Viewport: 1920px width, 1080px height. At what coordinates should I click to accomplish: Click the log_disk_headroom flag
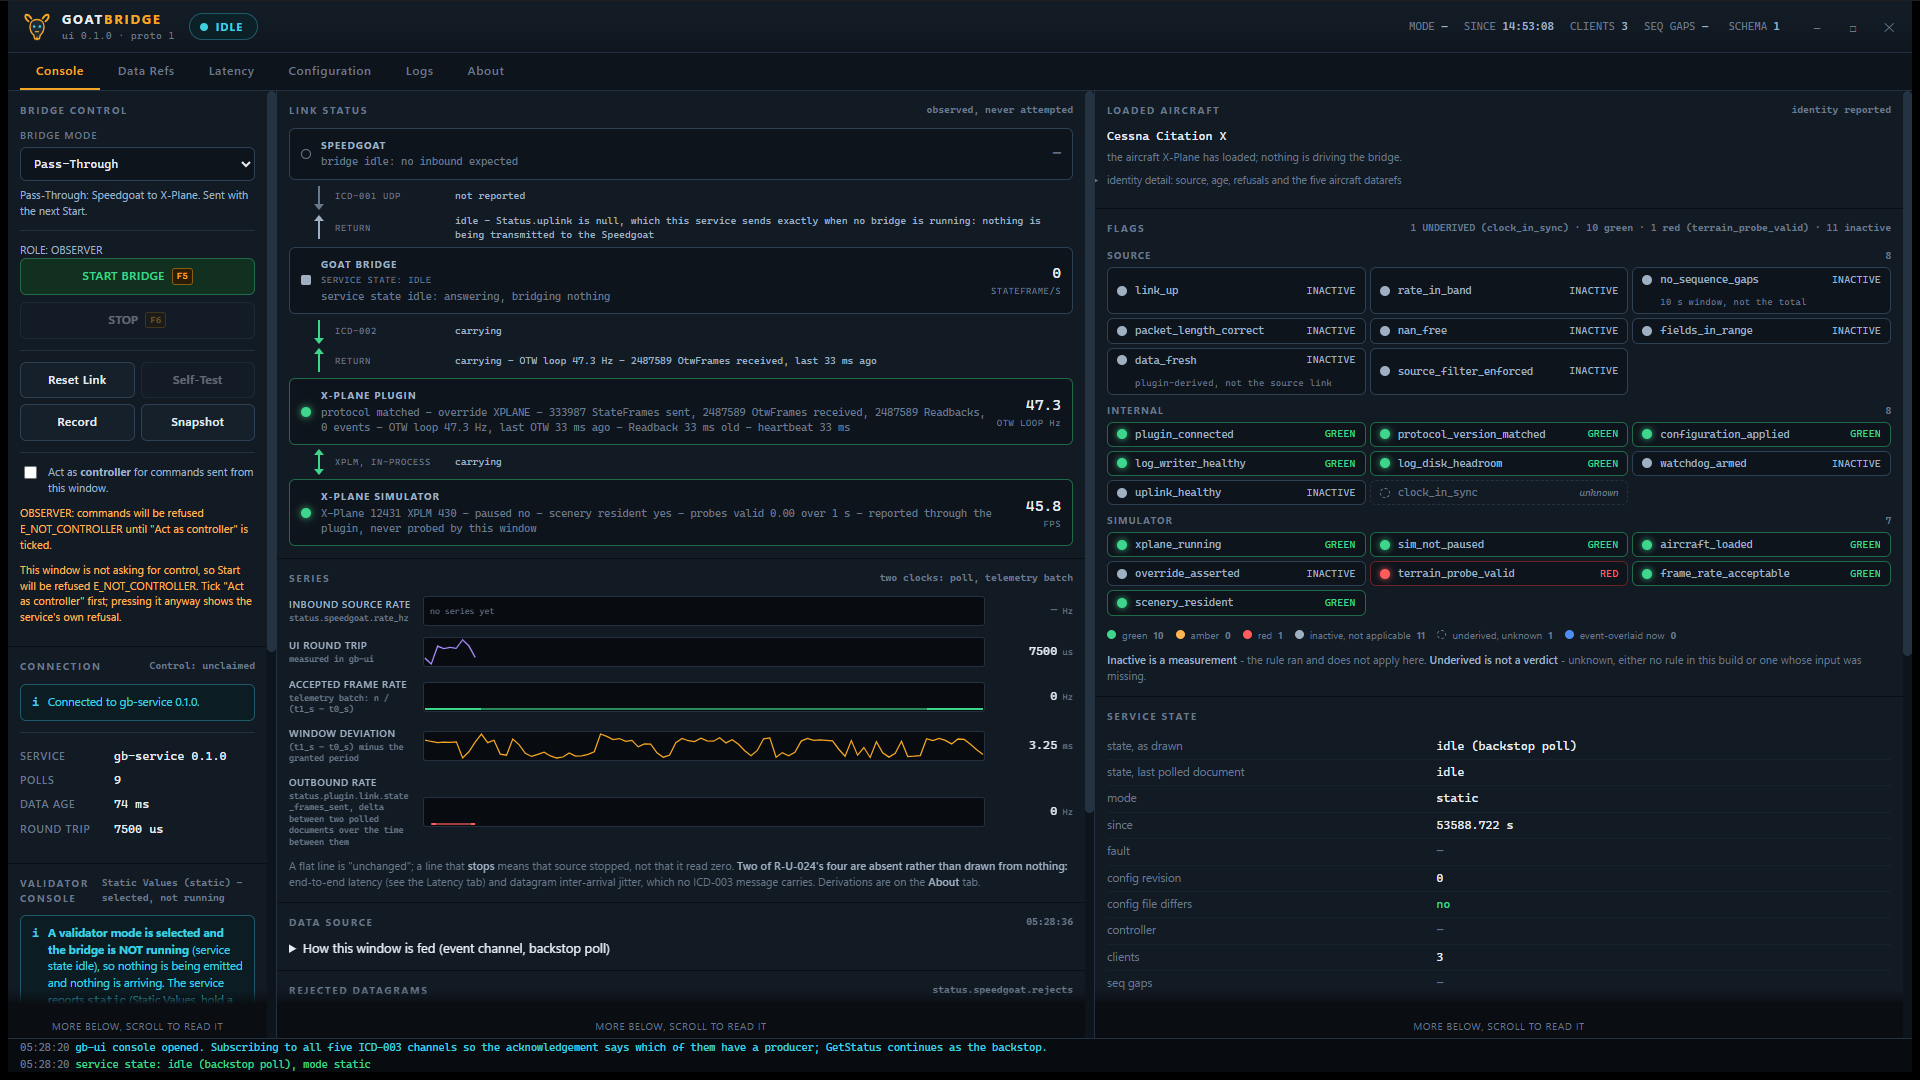pos(1498,464)
